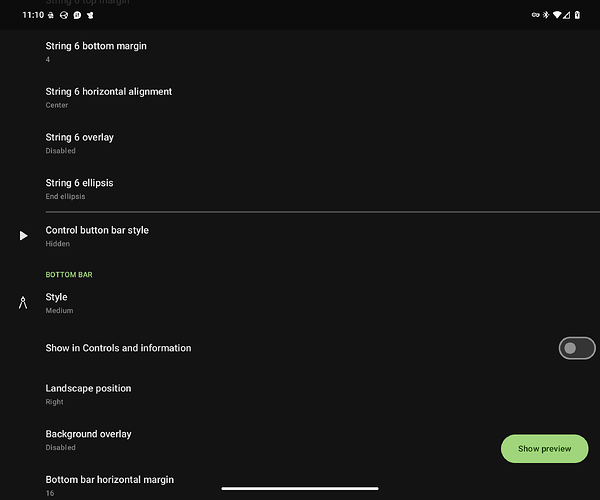
Task: Tap the battery icon in status bar
Action: tap(577, 15)
